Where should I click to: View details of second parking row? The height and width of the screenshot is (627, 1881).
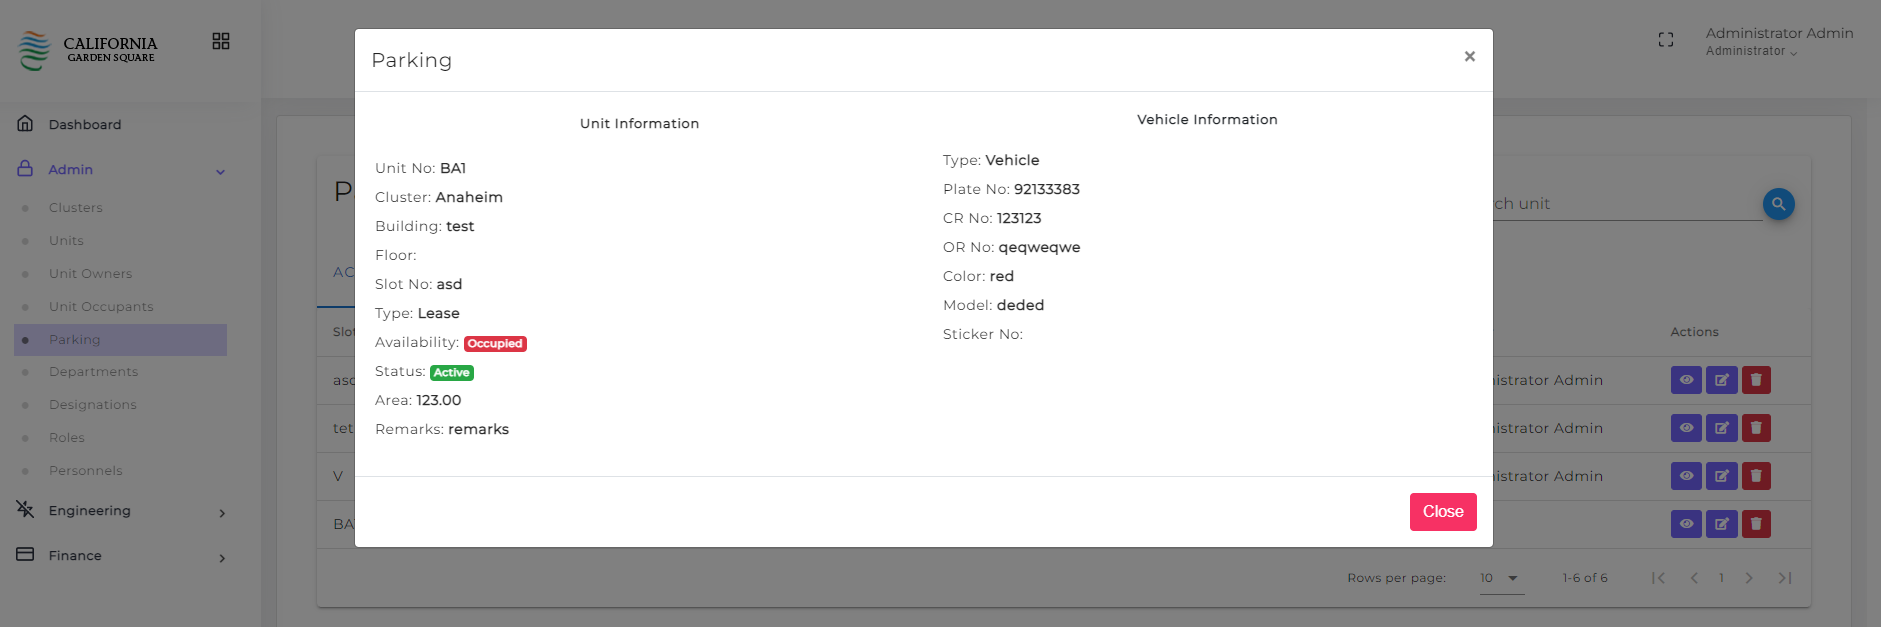[1686, 428]
